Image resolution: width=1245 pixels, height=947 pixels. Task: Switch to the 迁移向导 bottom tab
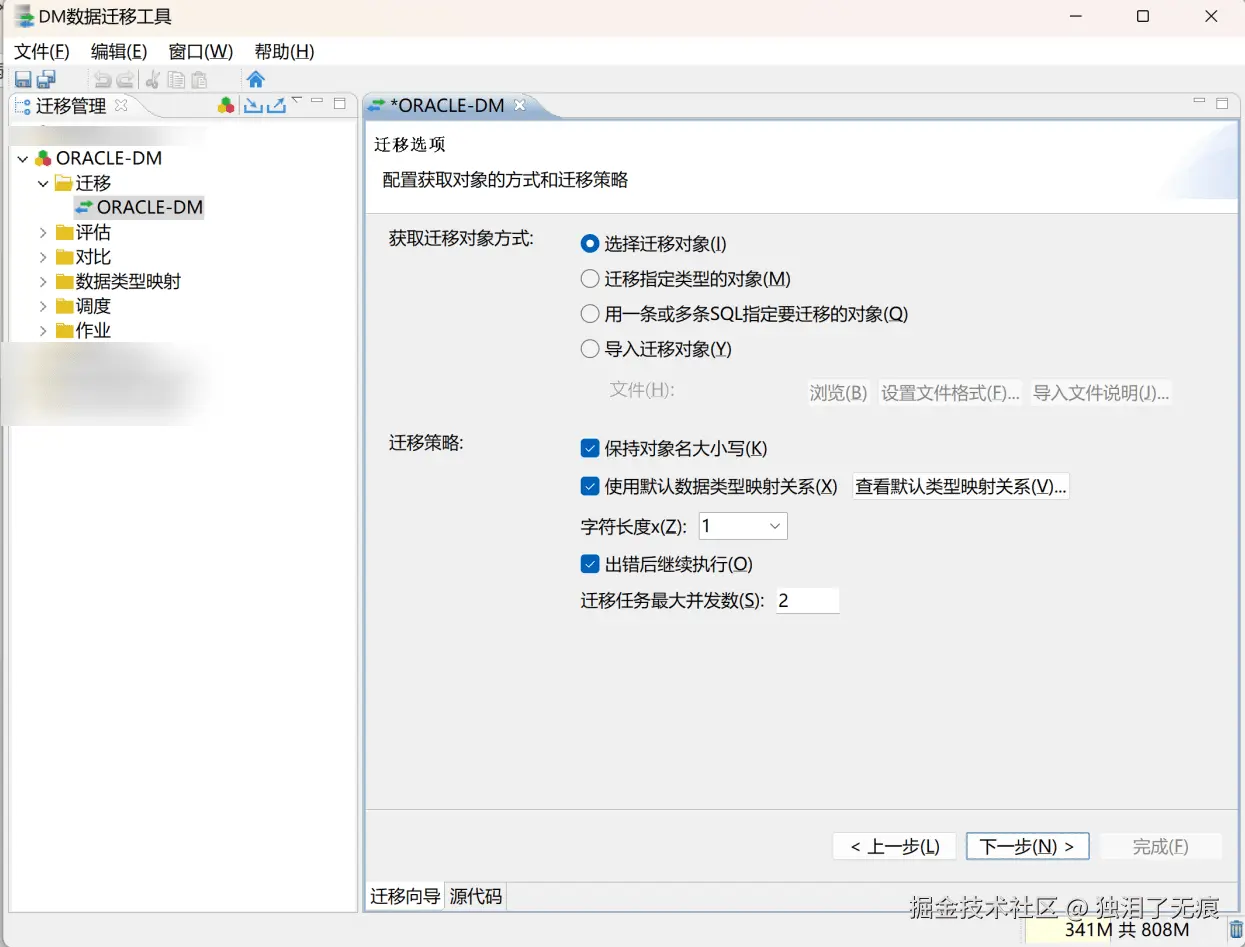tap(405, 896)
